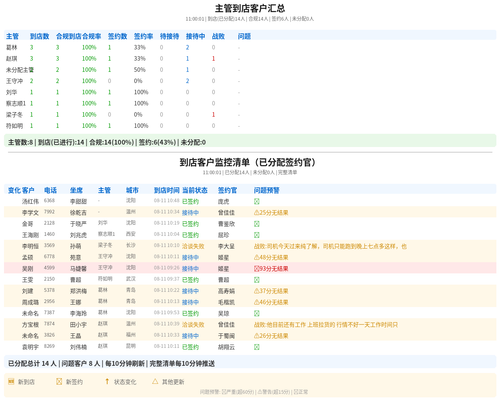Click the 已分配总计 14 人 footer bar
This screenshot has width=500, height=414.
pos(250,363)
